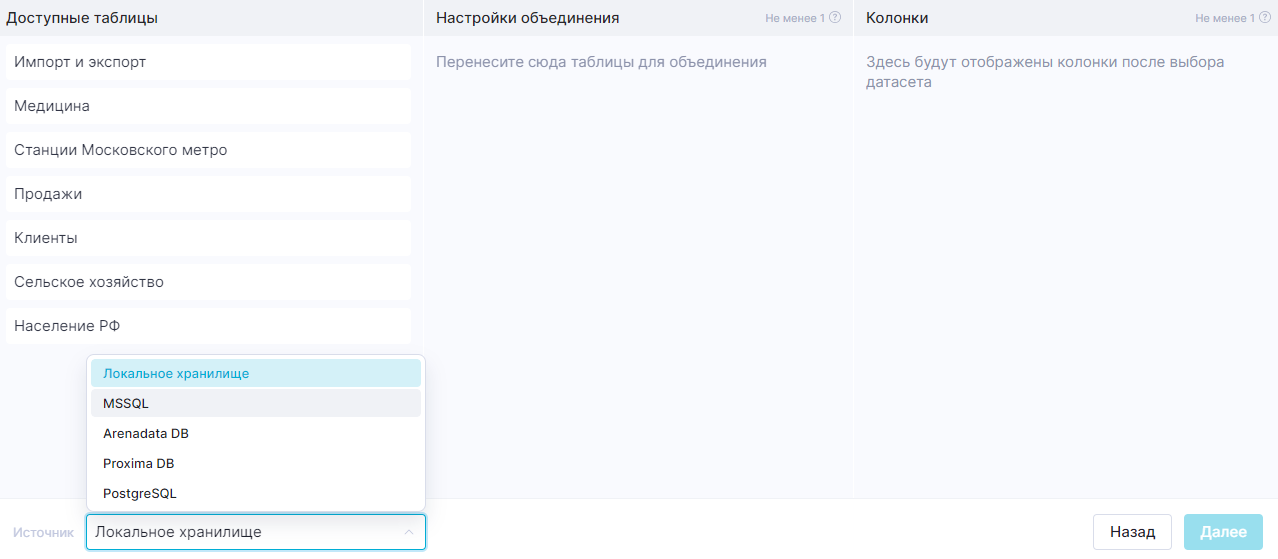The image size is (1278, 559).
Task: Click help icon in Настройки объединения header
Action: click(x=835, y=18)
